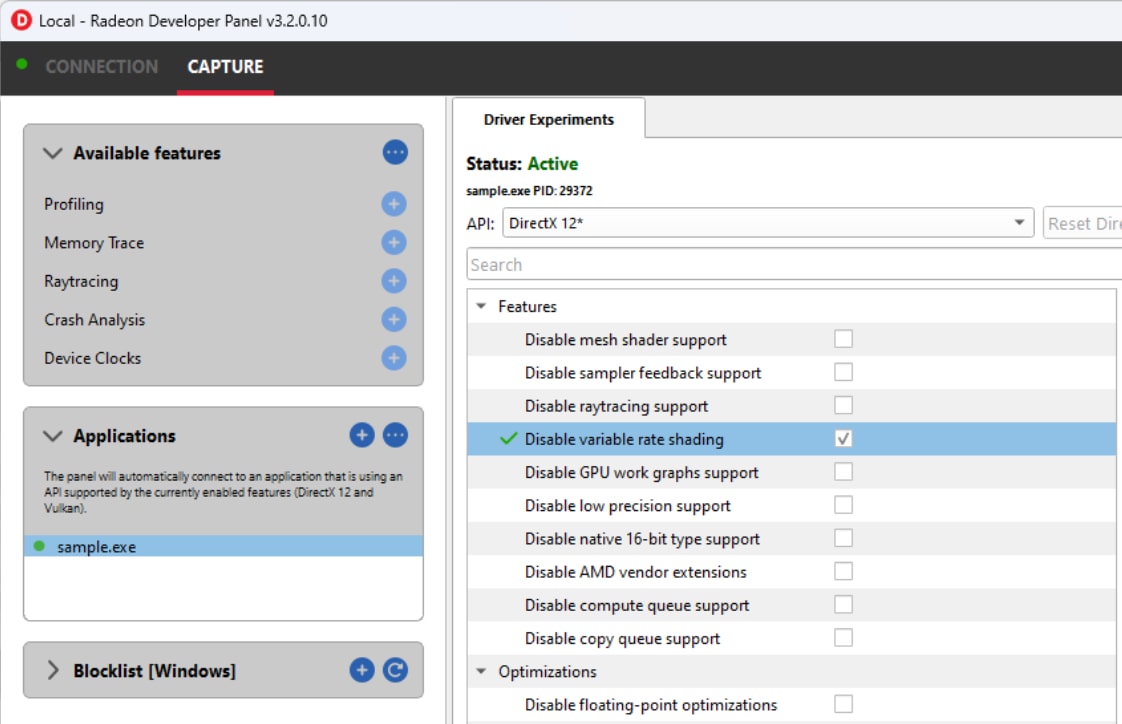Refresh the Blocklist with reload icon

(395, 670)
